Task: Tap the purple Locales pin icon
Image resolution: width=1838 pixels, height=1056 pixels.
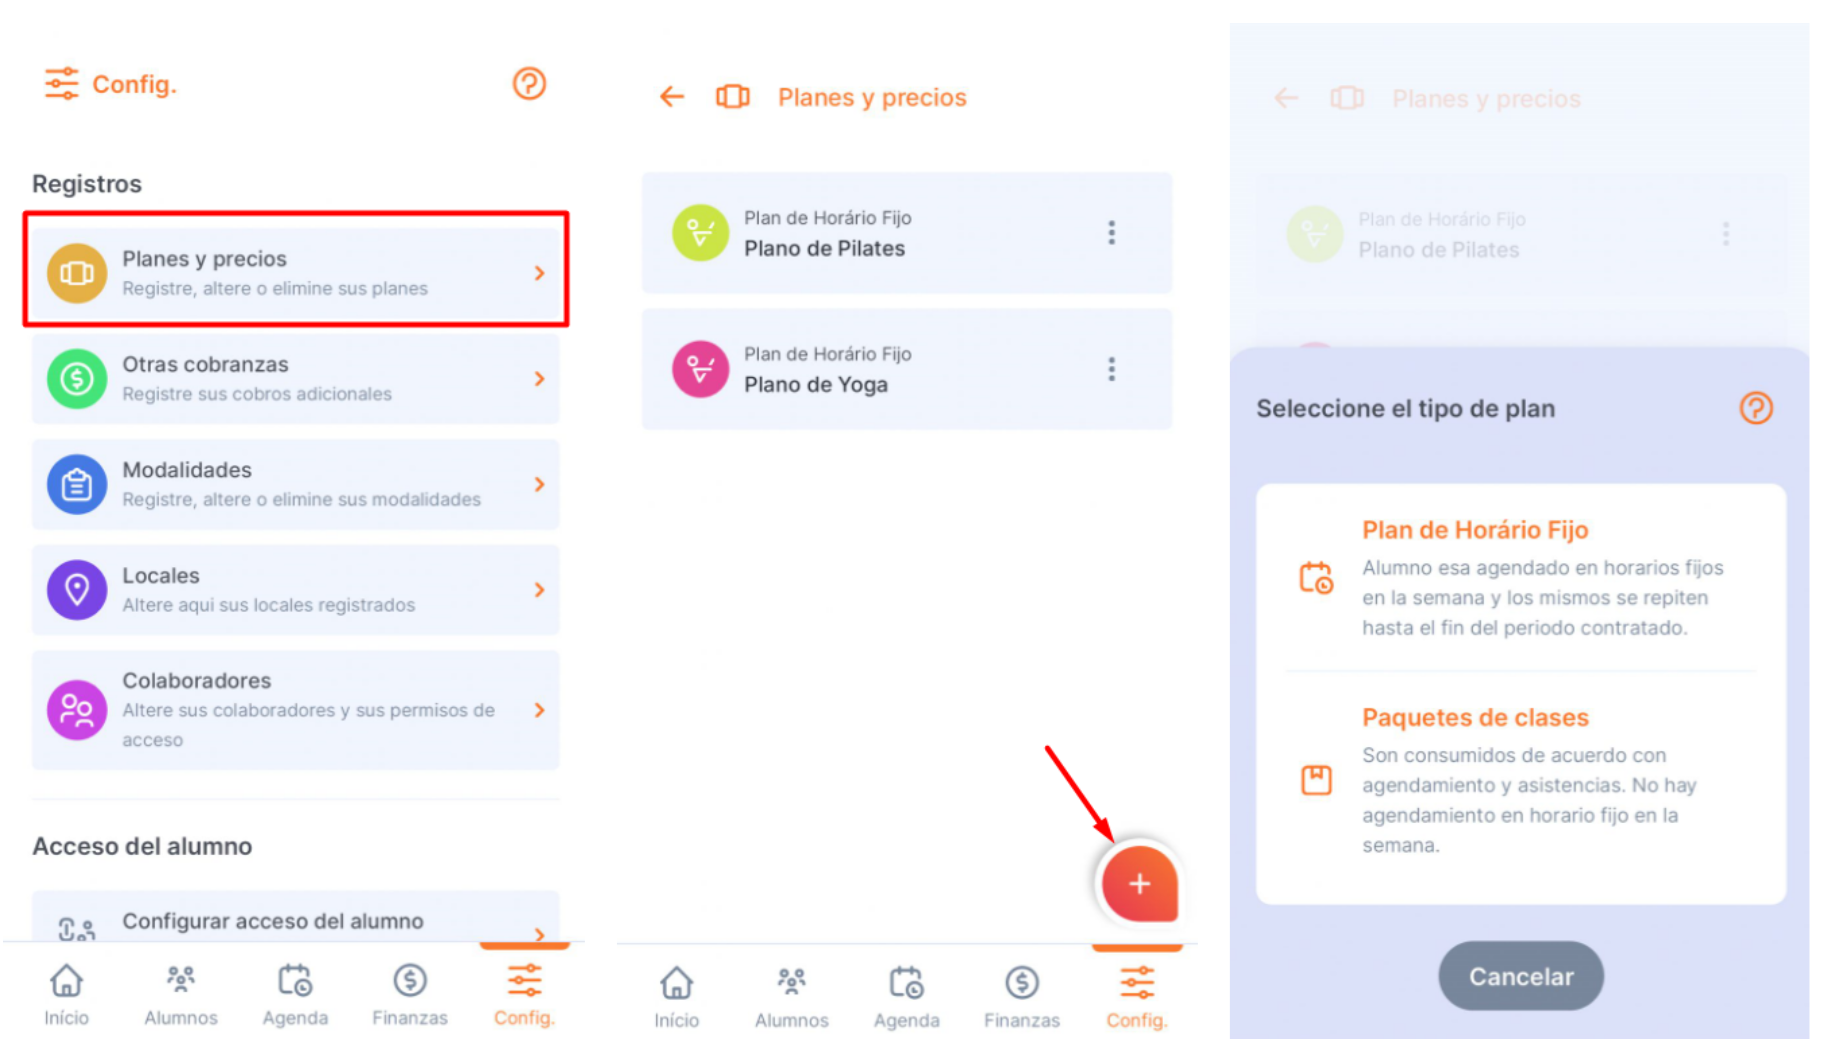Action: [x=77, y=590]
